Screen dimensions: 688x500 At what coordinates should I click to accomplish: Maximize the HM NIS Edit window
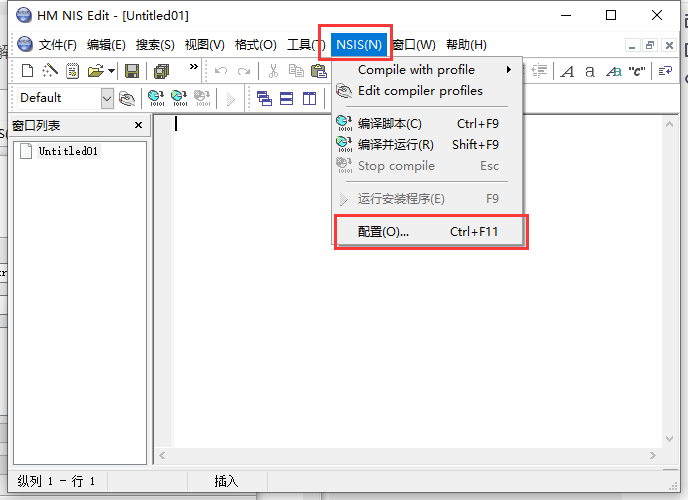click(611, 15)
